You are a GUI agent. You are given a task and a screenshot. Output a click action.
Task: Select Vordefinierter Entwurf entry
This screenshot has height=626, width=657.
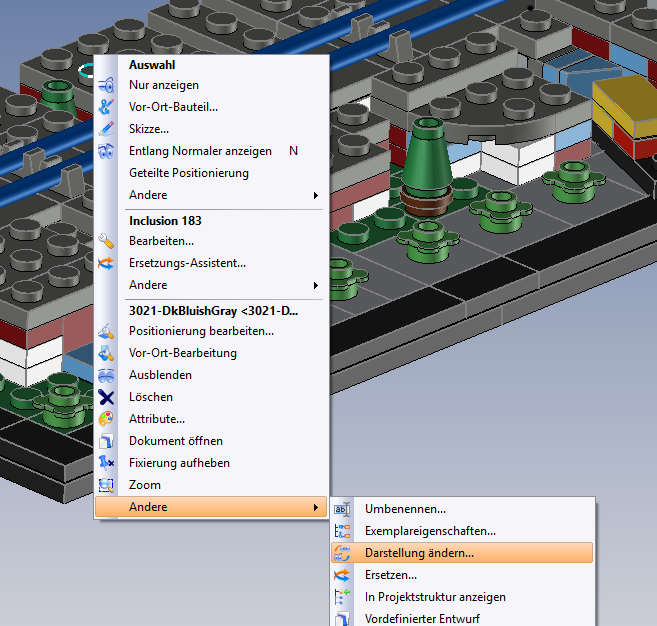coord(462,618)
